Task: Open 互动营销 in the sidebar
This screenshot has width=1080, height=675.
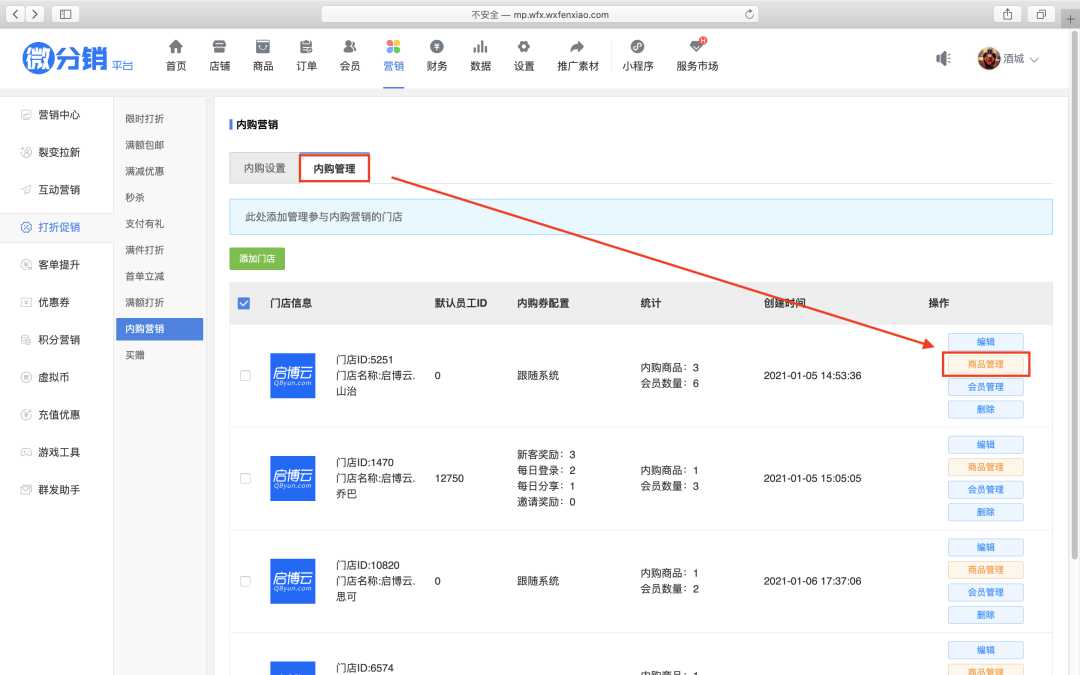Action: (x=59, y=190)
